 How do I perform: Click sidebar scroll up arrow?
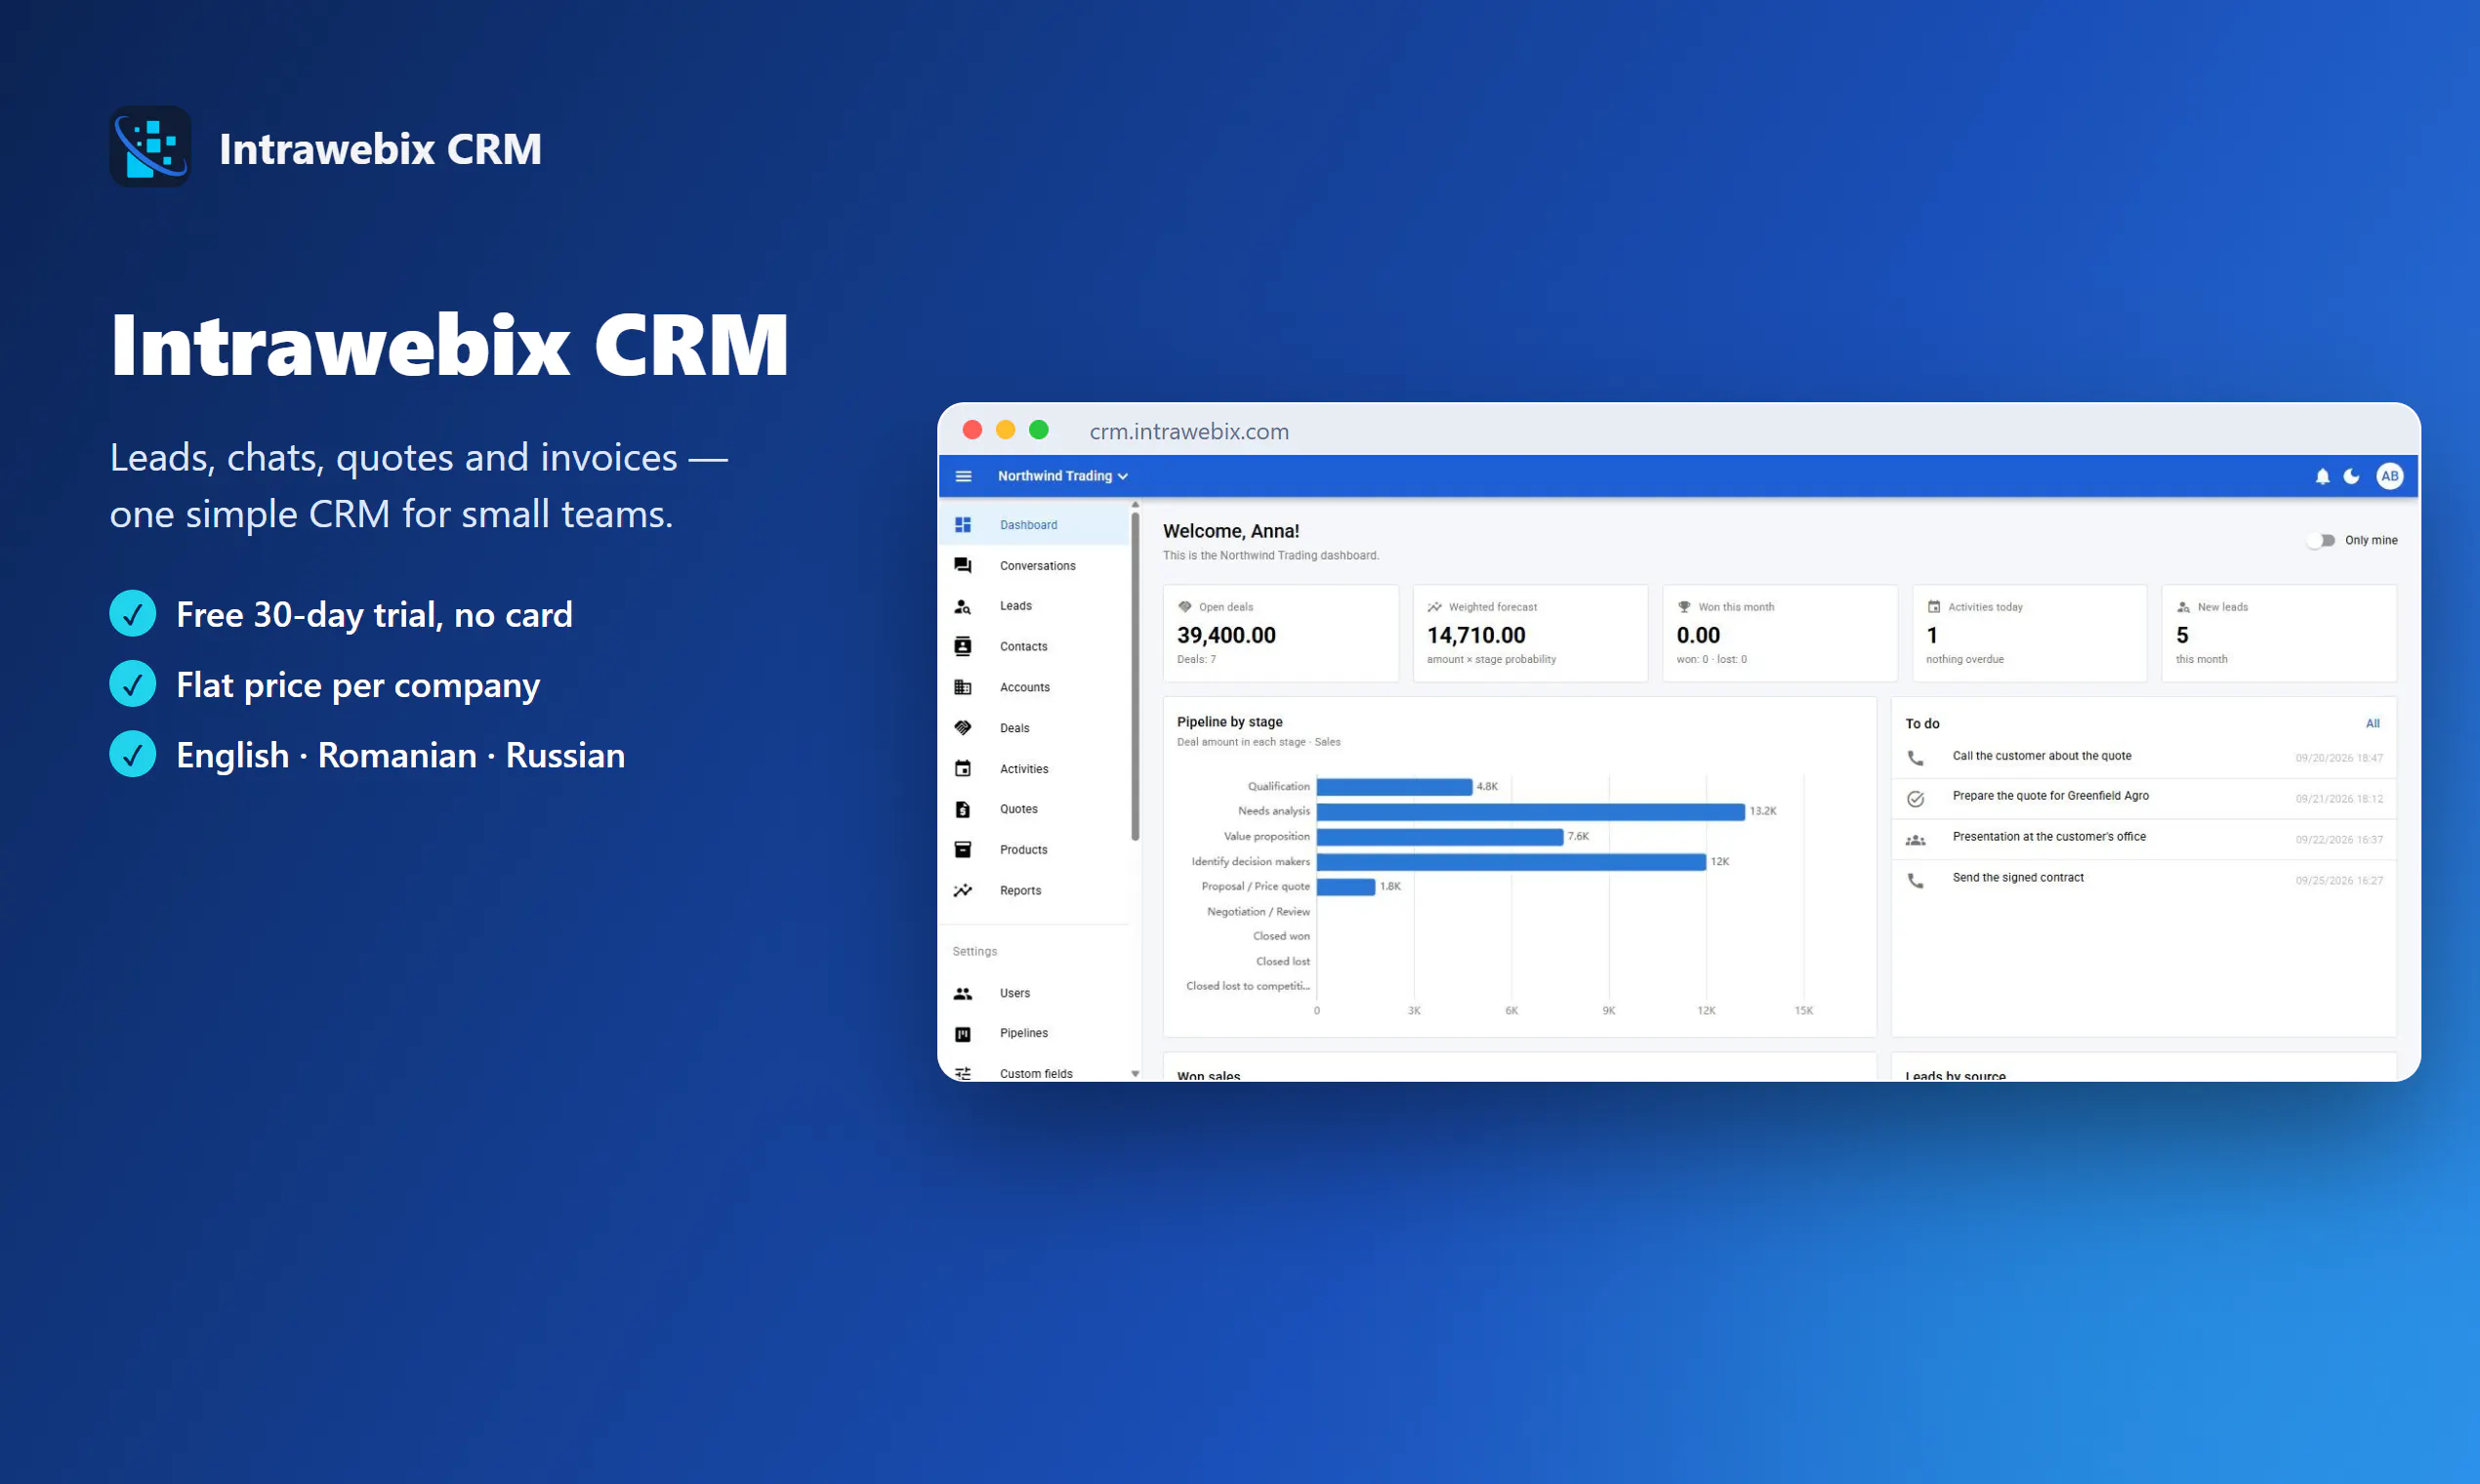pyautogui.click(x=1135, y=505)
